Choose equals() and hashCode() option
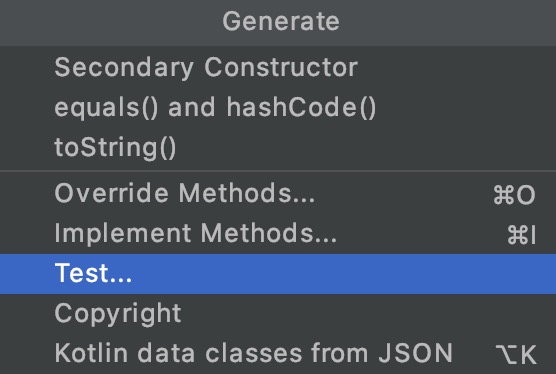The height and width of the screenshot is (374, 556). coord(278,107)
